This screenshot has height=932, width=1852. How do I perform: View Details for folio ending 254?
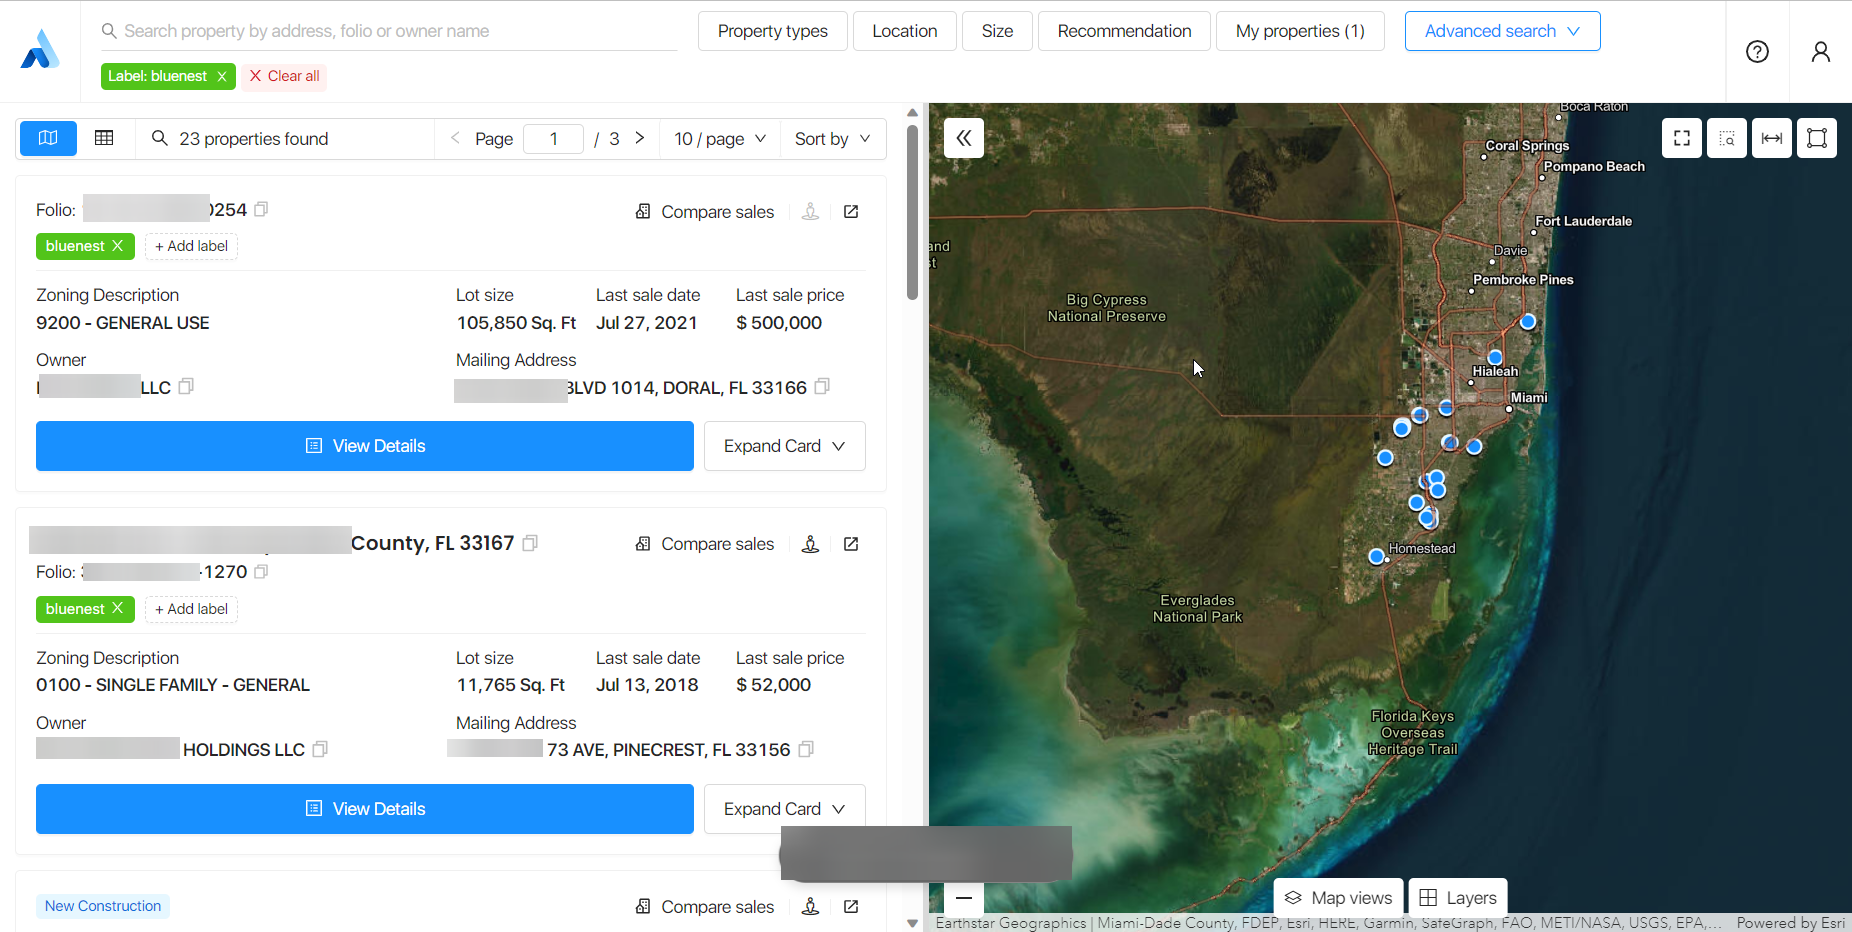(365, 446)
